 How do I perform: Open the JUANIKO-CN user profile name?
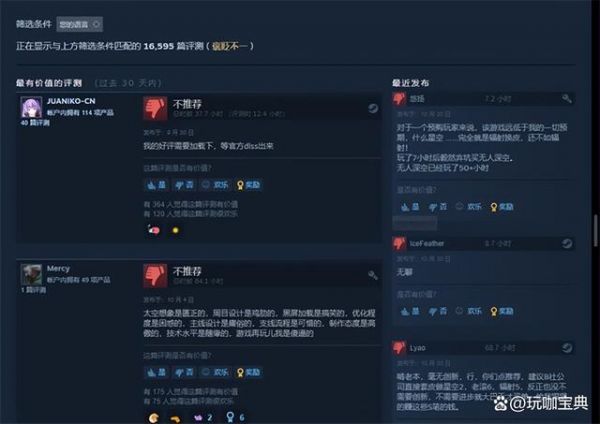pos(71,101)
